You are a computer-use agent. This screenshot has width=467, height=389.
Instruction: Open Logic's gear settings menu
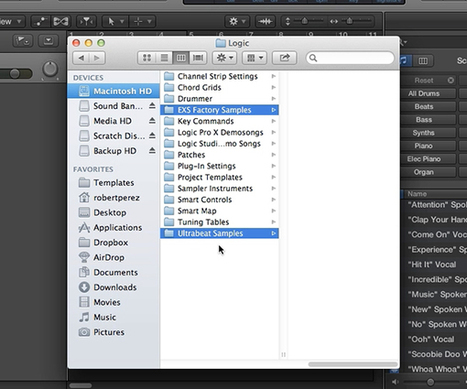(x=237, y=22)
